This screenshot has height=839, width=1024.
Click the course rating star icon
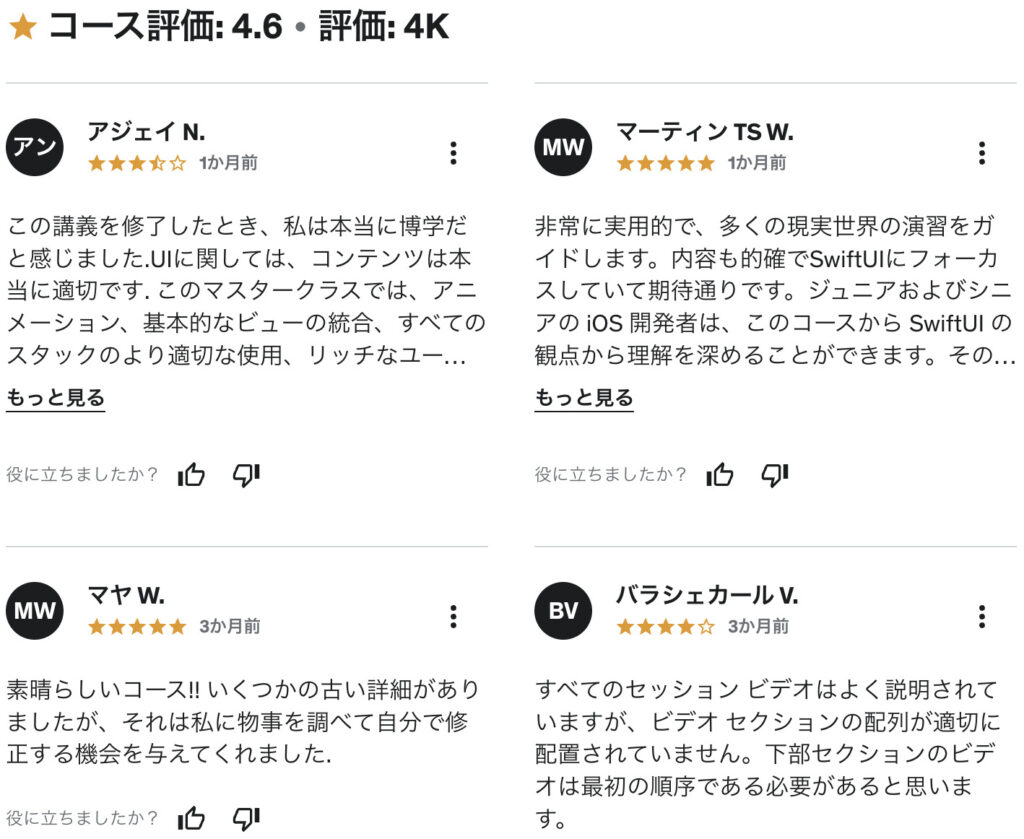(23, 27)
